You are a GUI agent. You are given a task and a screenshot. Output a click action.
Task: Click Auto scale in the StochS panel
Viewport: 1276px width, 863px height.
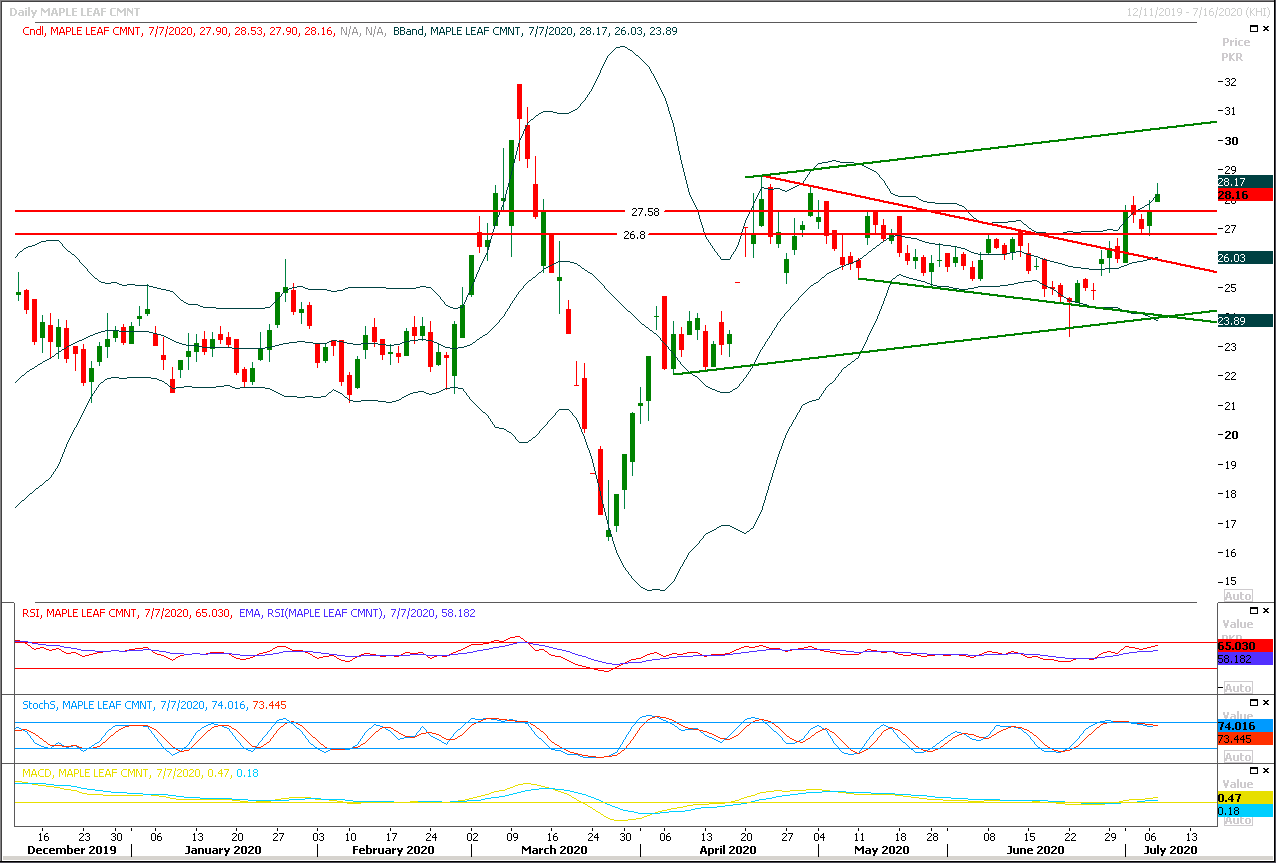pos(1238,757)
